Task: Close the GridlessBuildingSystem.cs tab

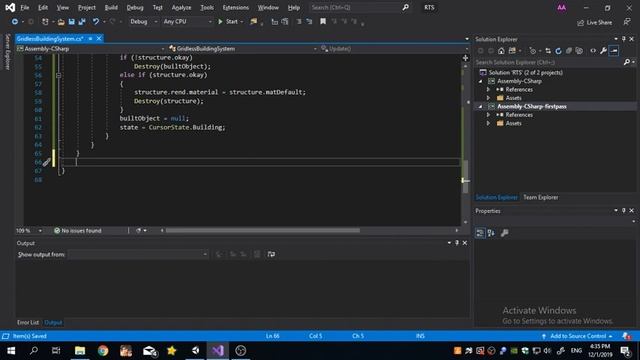Action: pos(99,38)
